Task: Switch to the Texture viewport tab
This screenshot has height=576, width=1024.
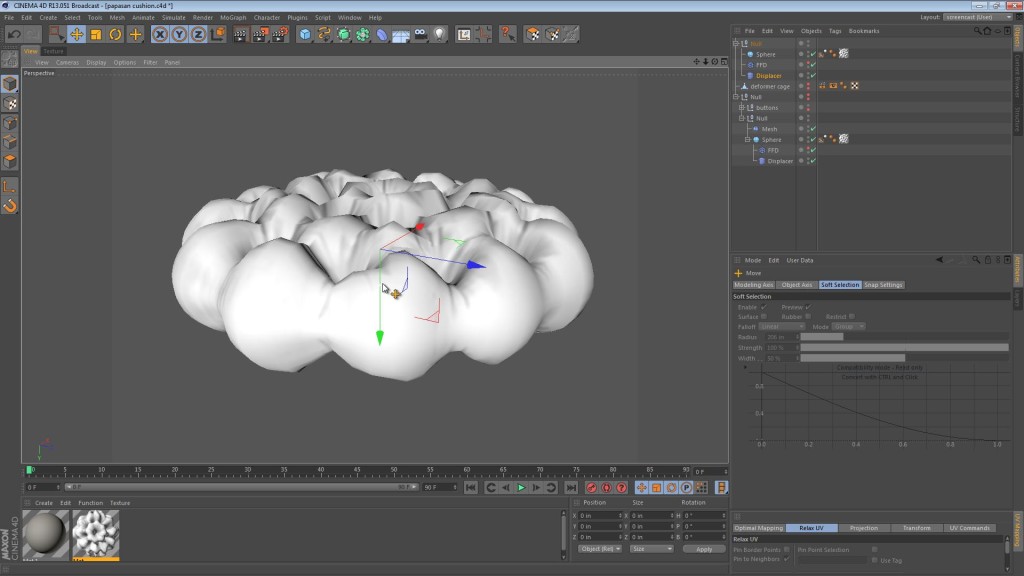Action: tap(54, 51)
